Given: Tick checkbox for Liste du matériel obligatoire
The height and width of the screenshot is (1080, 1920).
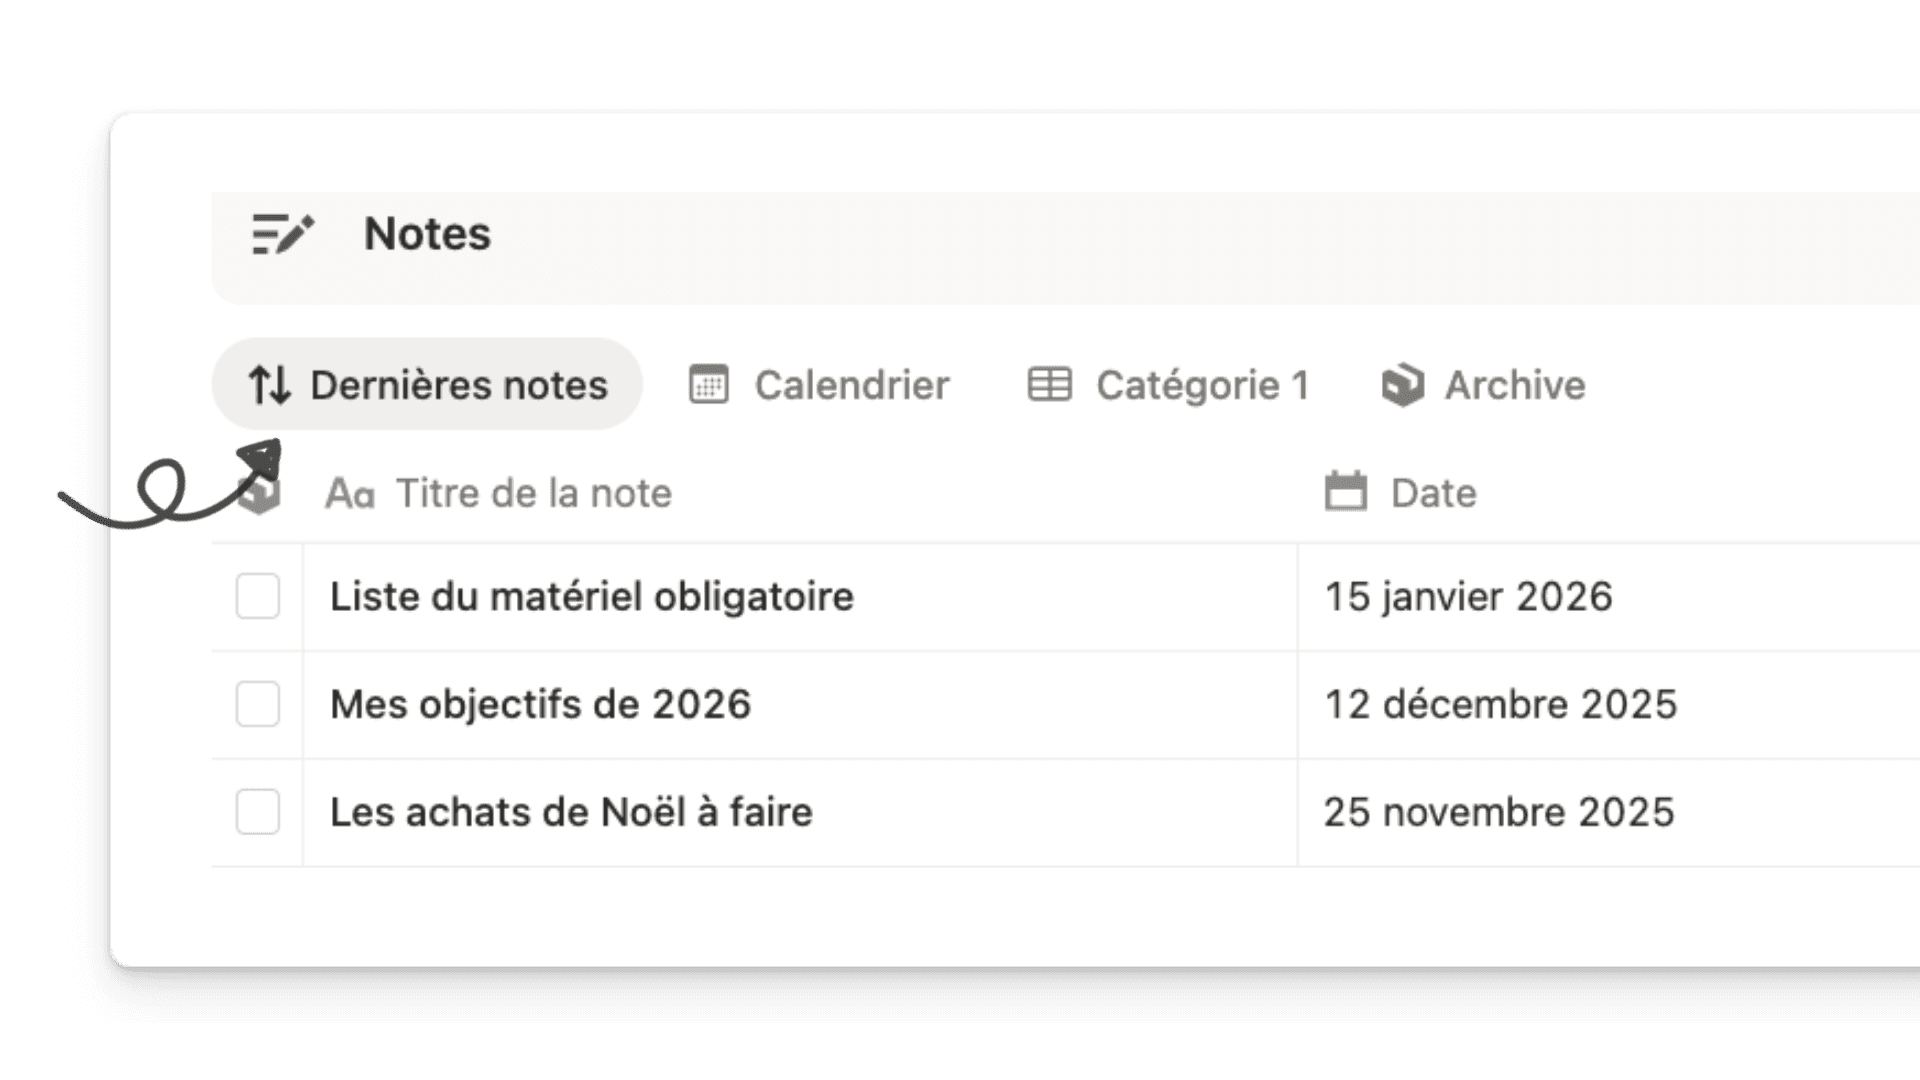Looking at the screenshot, I should click(x=258, y=597).
